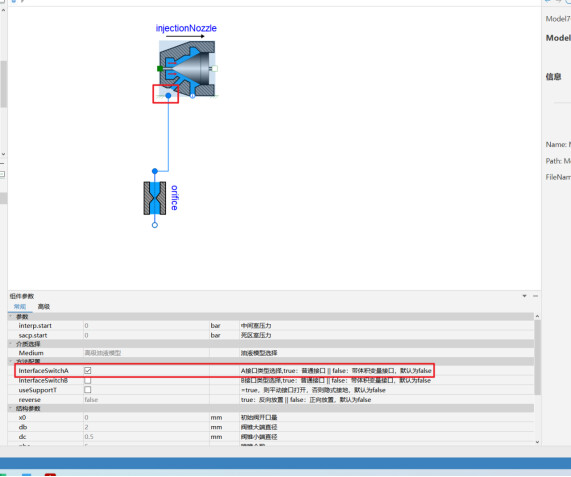
Task: Click the Path: field in info panel
Action: 558,161
